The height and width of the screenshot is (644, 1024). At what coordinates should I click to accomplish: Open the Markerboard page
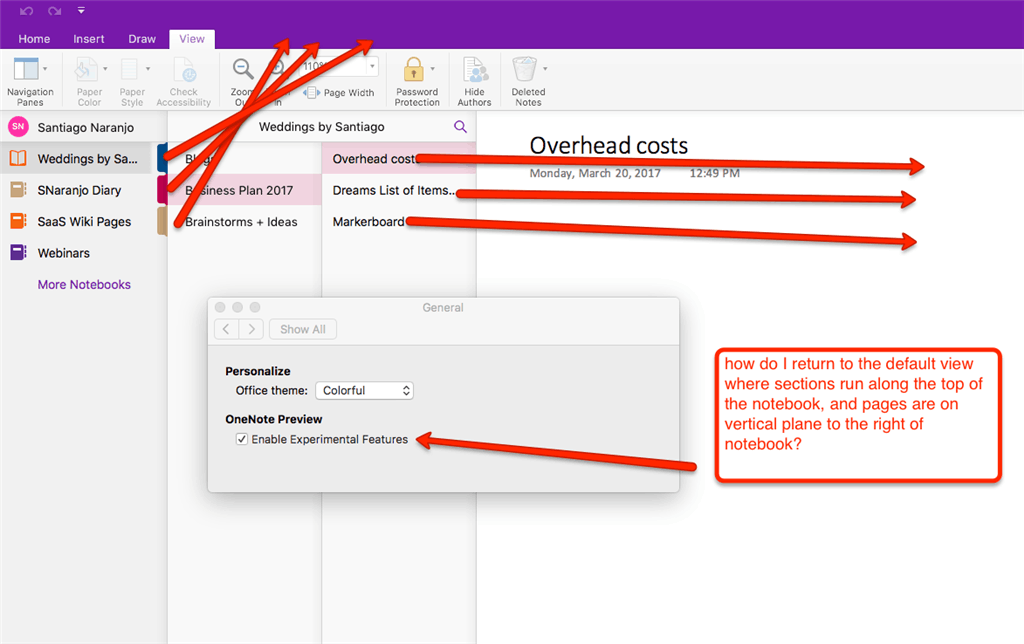[399, 221]
